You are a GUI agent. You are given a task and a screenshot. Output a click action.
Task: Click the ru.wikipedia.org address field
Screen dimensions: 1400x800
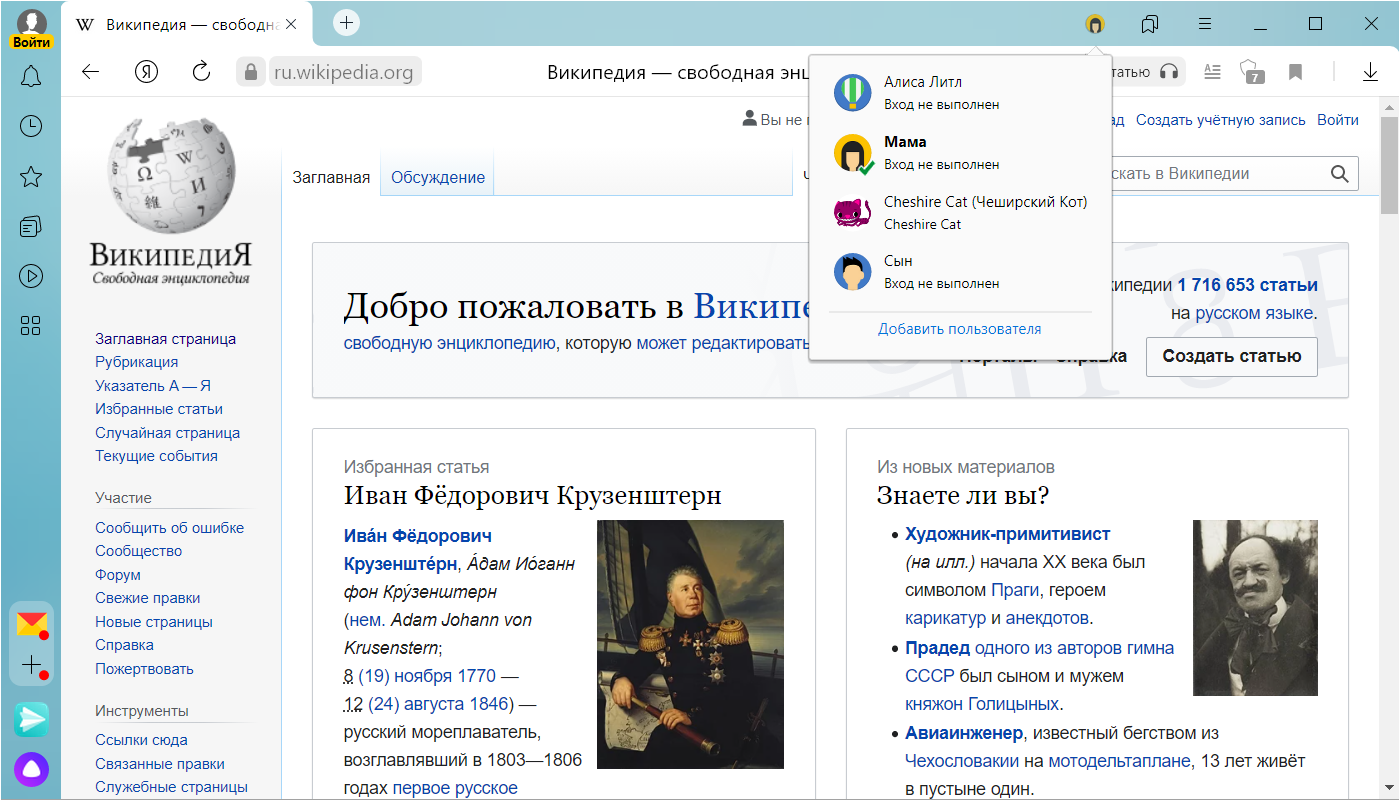345,72
